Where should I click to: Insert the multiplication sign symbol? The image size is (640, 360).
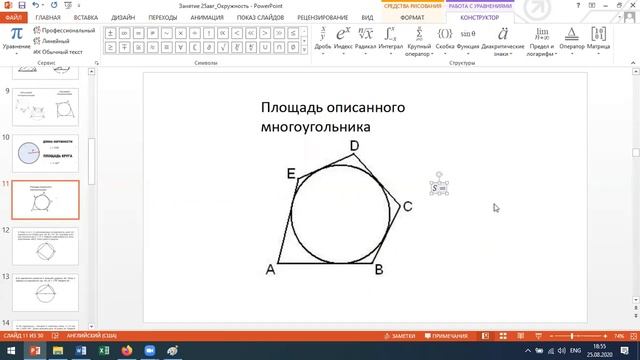click(x=181, y=33)
